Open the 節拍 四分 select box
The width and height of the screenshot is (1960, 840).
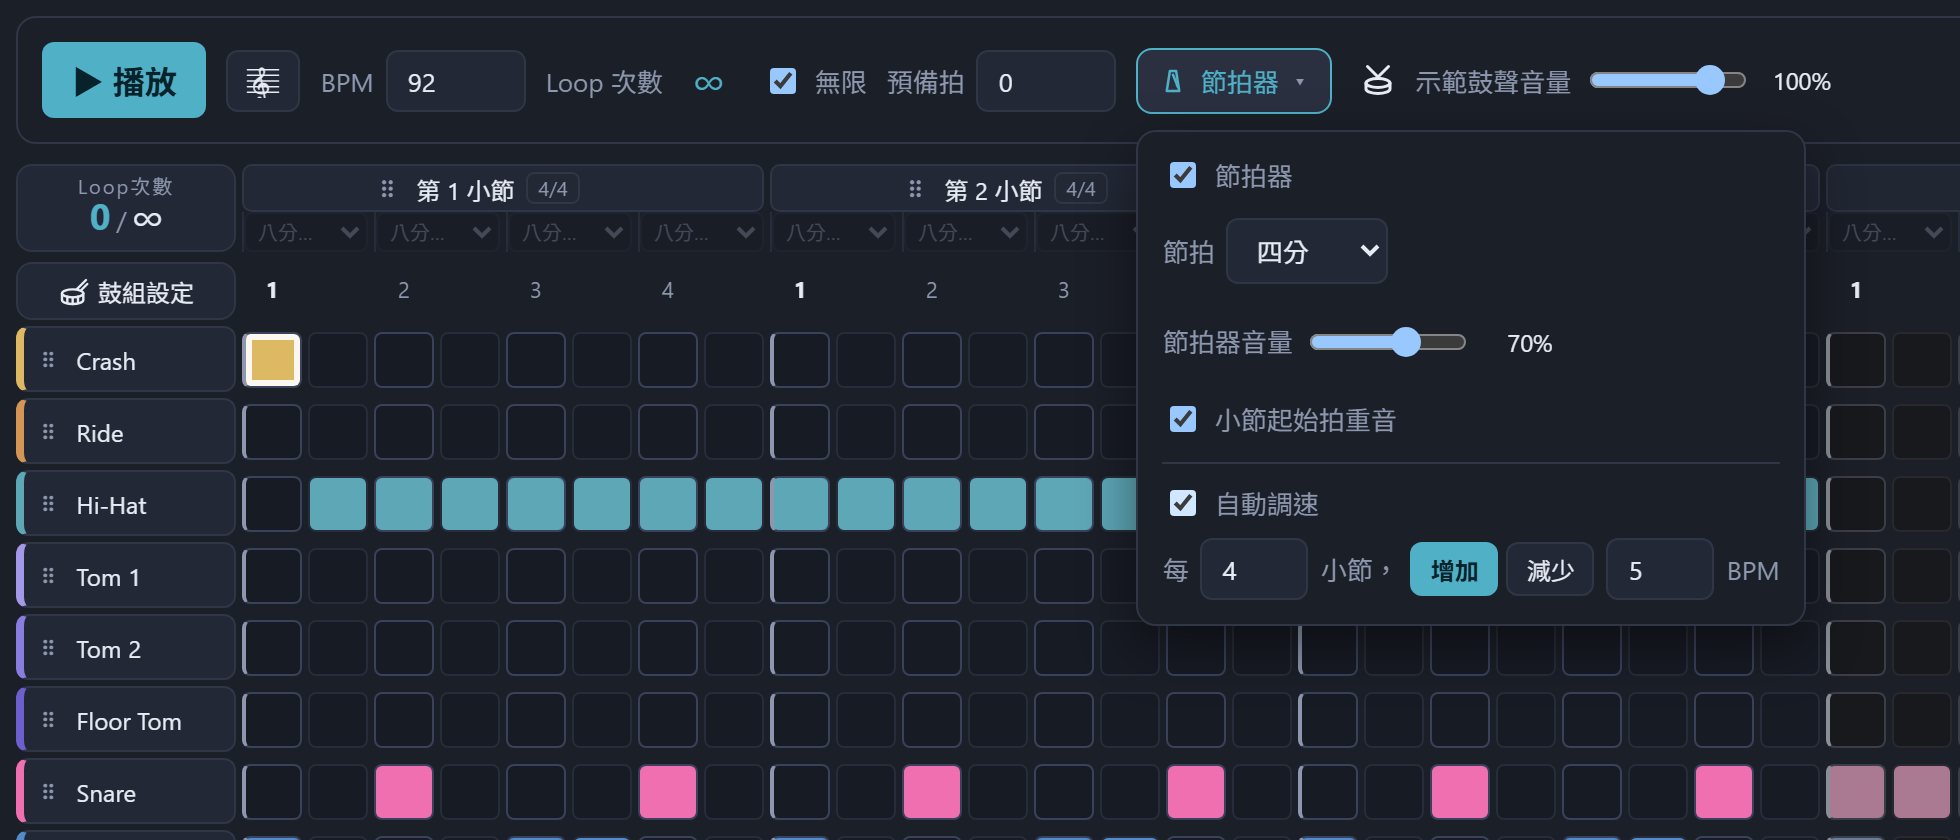1306,251
